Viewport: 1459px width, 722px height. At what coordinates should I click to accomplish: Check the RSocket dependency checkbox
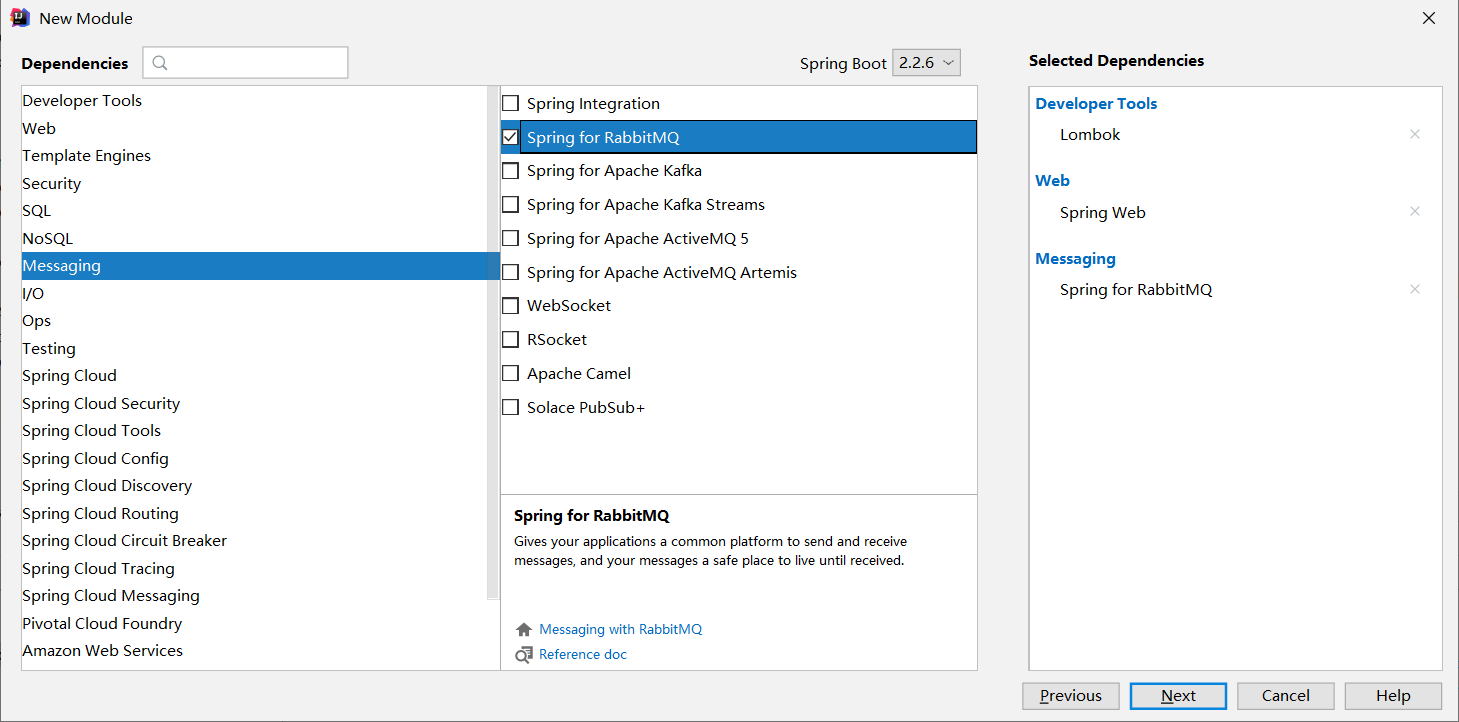(511, 339)
